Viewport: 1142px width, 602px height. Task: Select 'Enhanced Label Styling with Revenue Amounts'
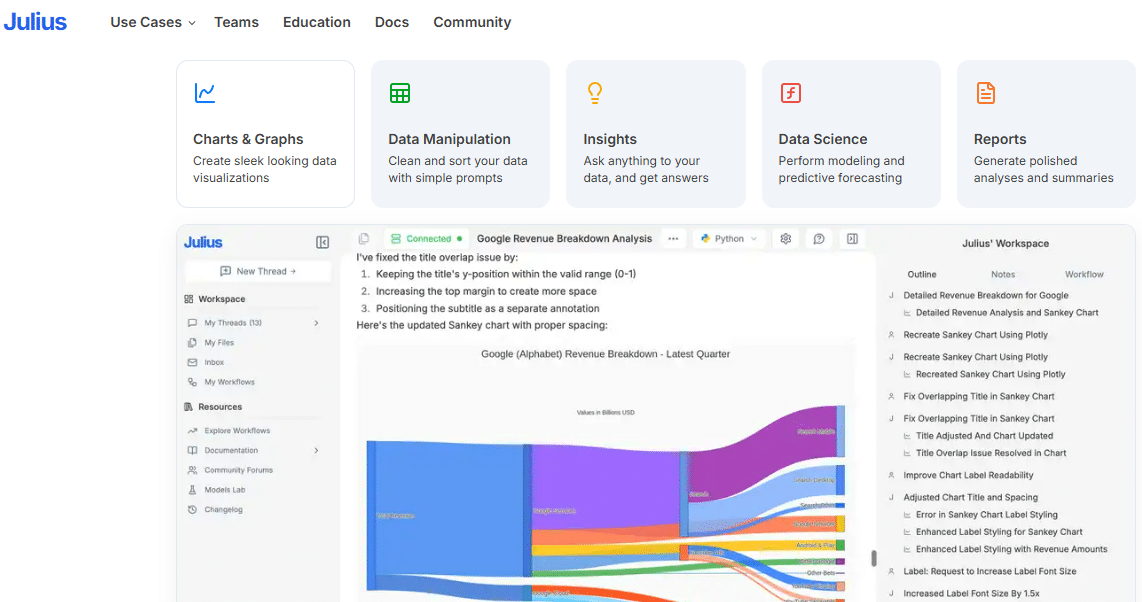pos(1012,550)
